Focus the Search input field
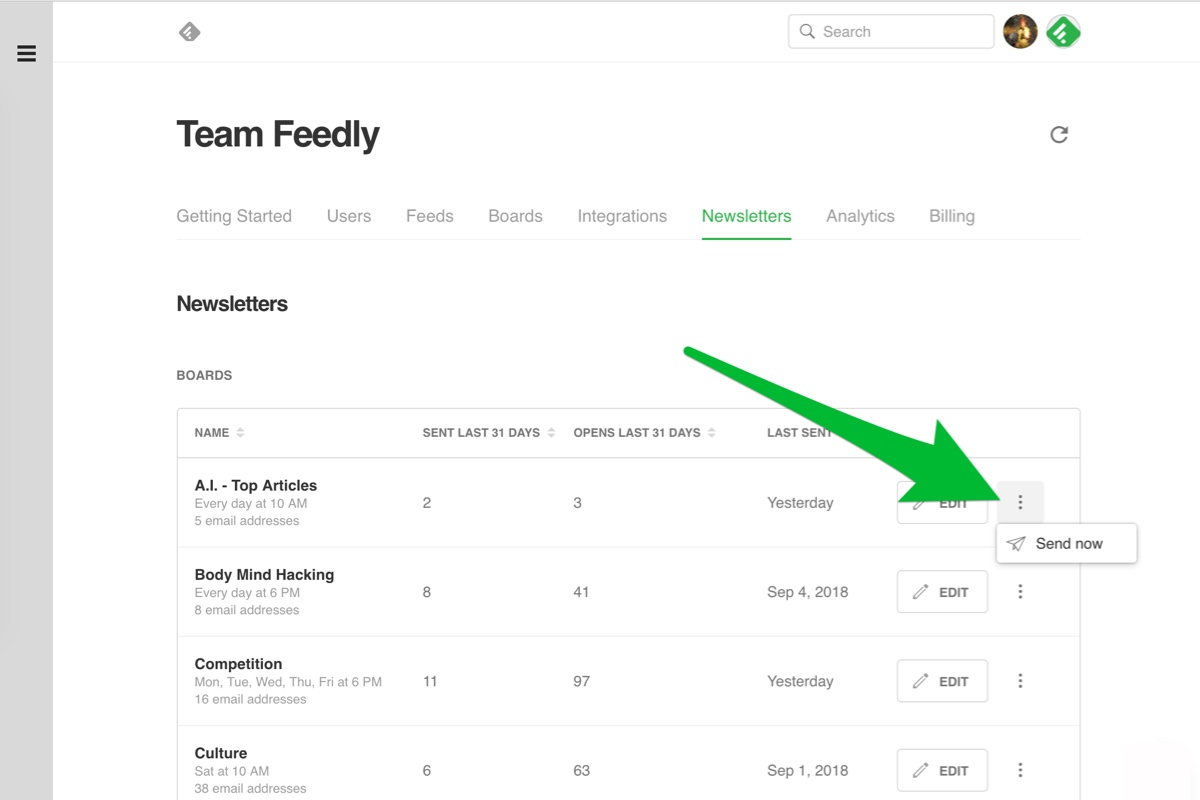The width and height of the screenshot is (1200, 800). tap(891, 32)
